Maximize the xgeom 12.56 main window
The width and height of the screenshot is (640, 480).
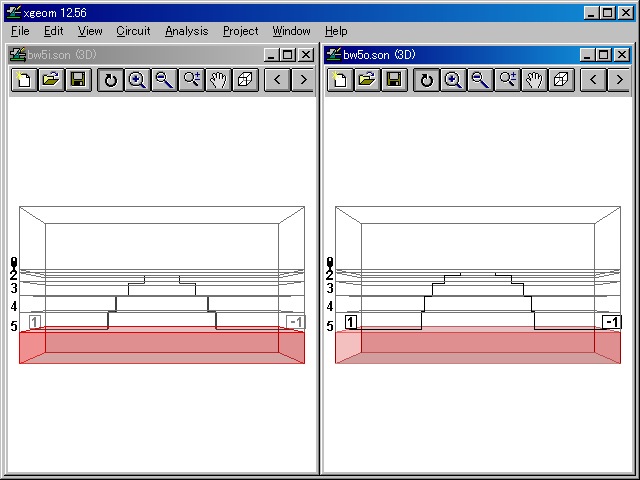click(x=608, y=13)
